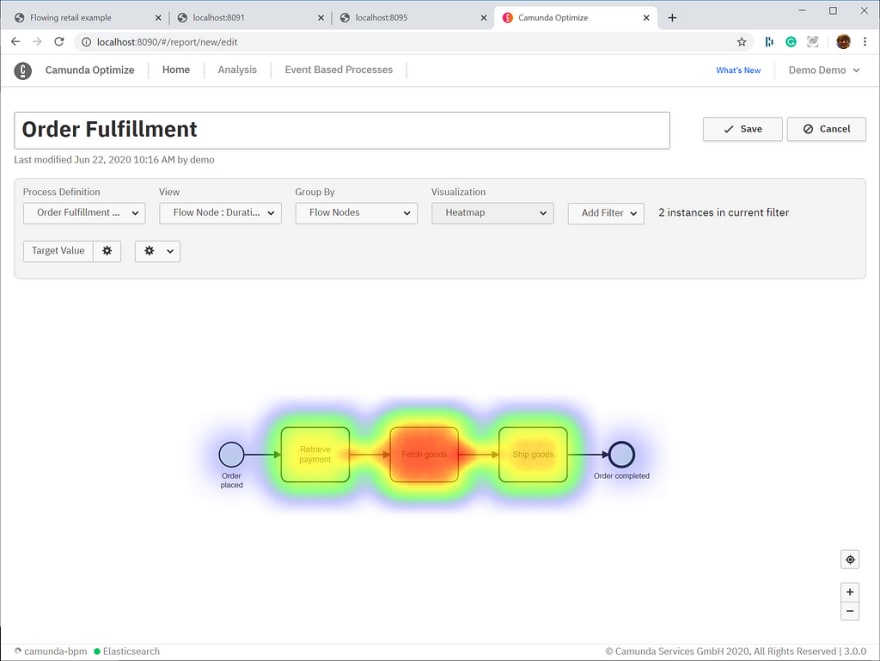
Task: Zoom out of the diagram
Action: [850, 611]
